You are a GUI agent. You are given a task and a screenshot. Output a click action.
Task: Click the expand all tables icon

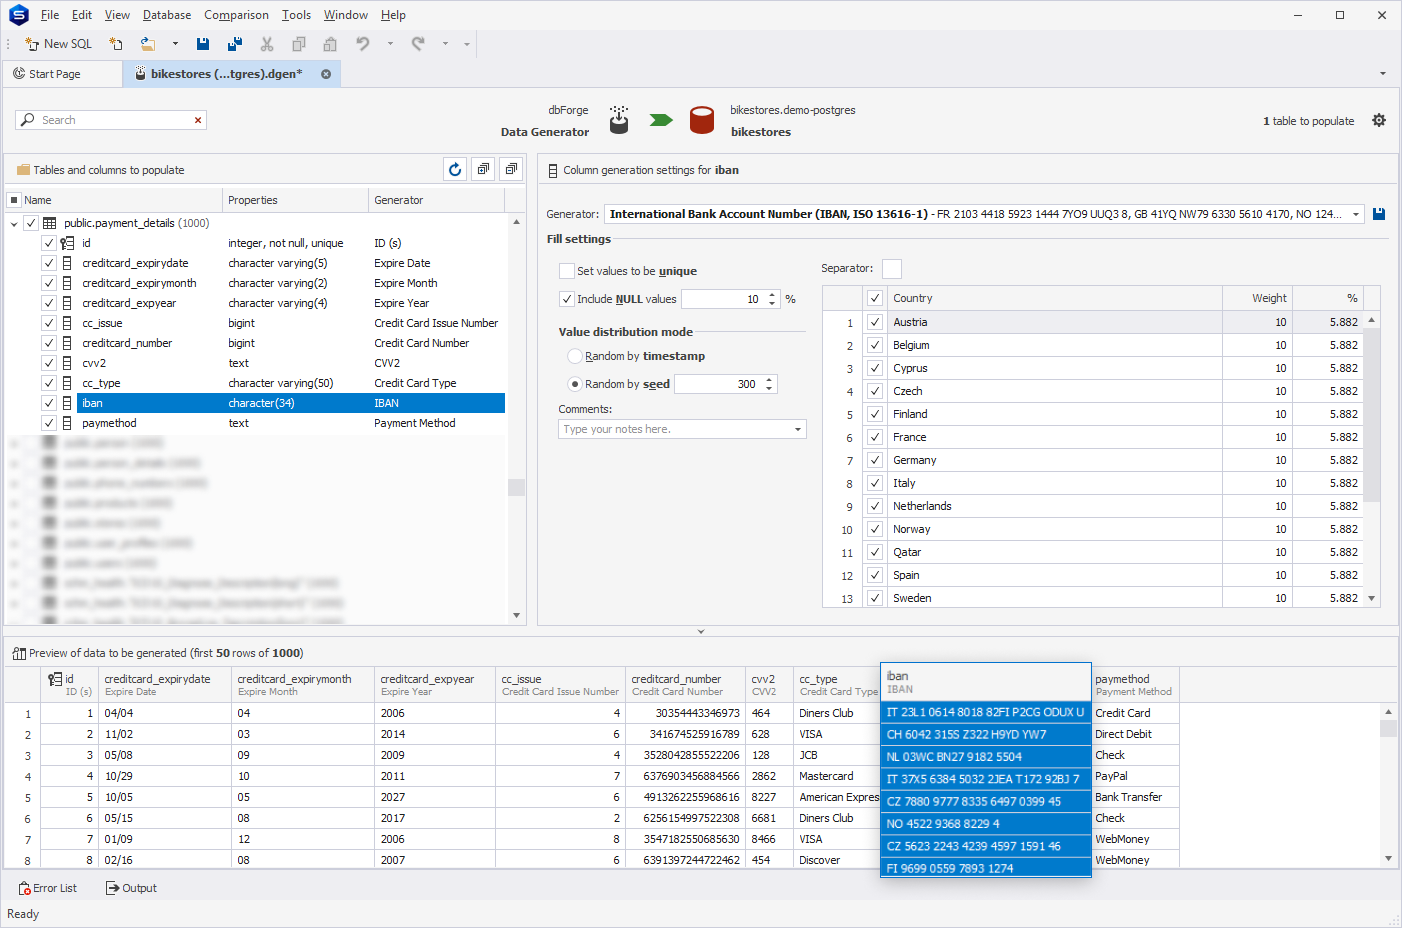click(x=483, y=170)
